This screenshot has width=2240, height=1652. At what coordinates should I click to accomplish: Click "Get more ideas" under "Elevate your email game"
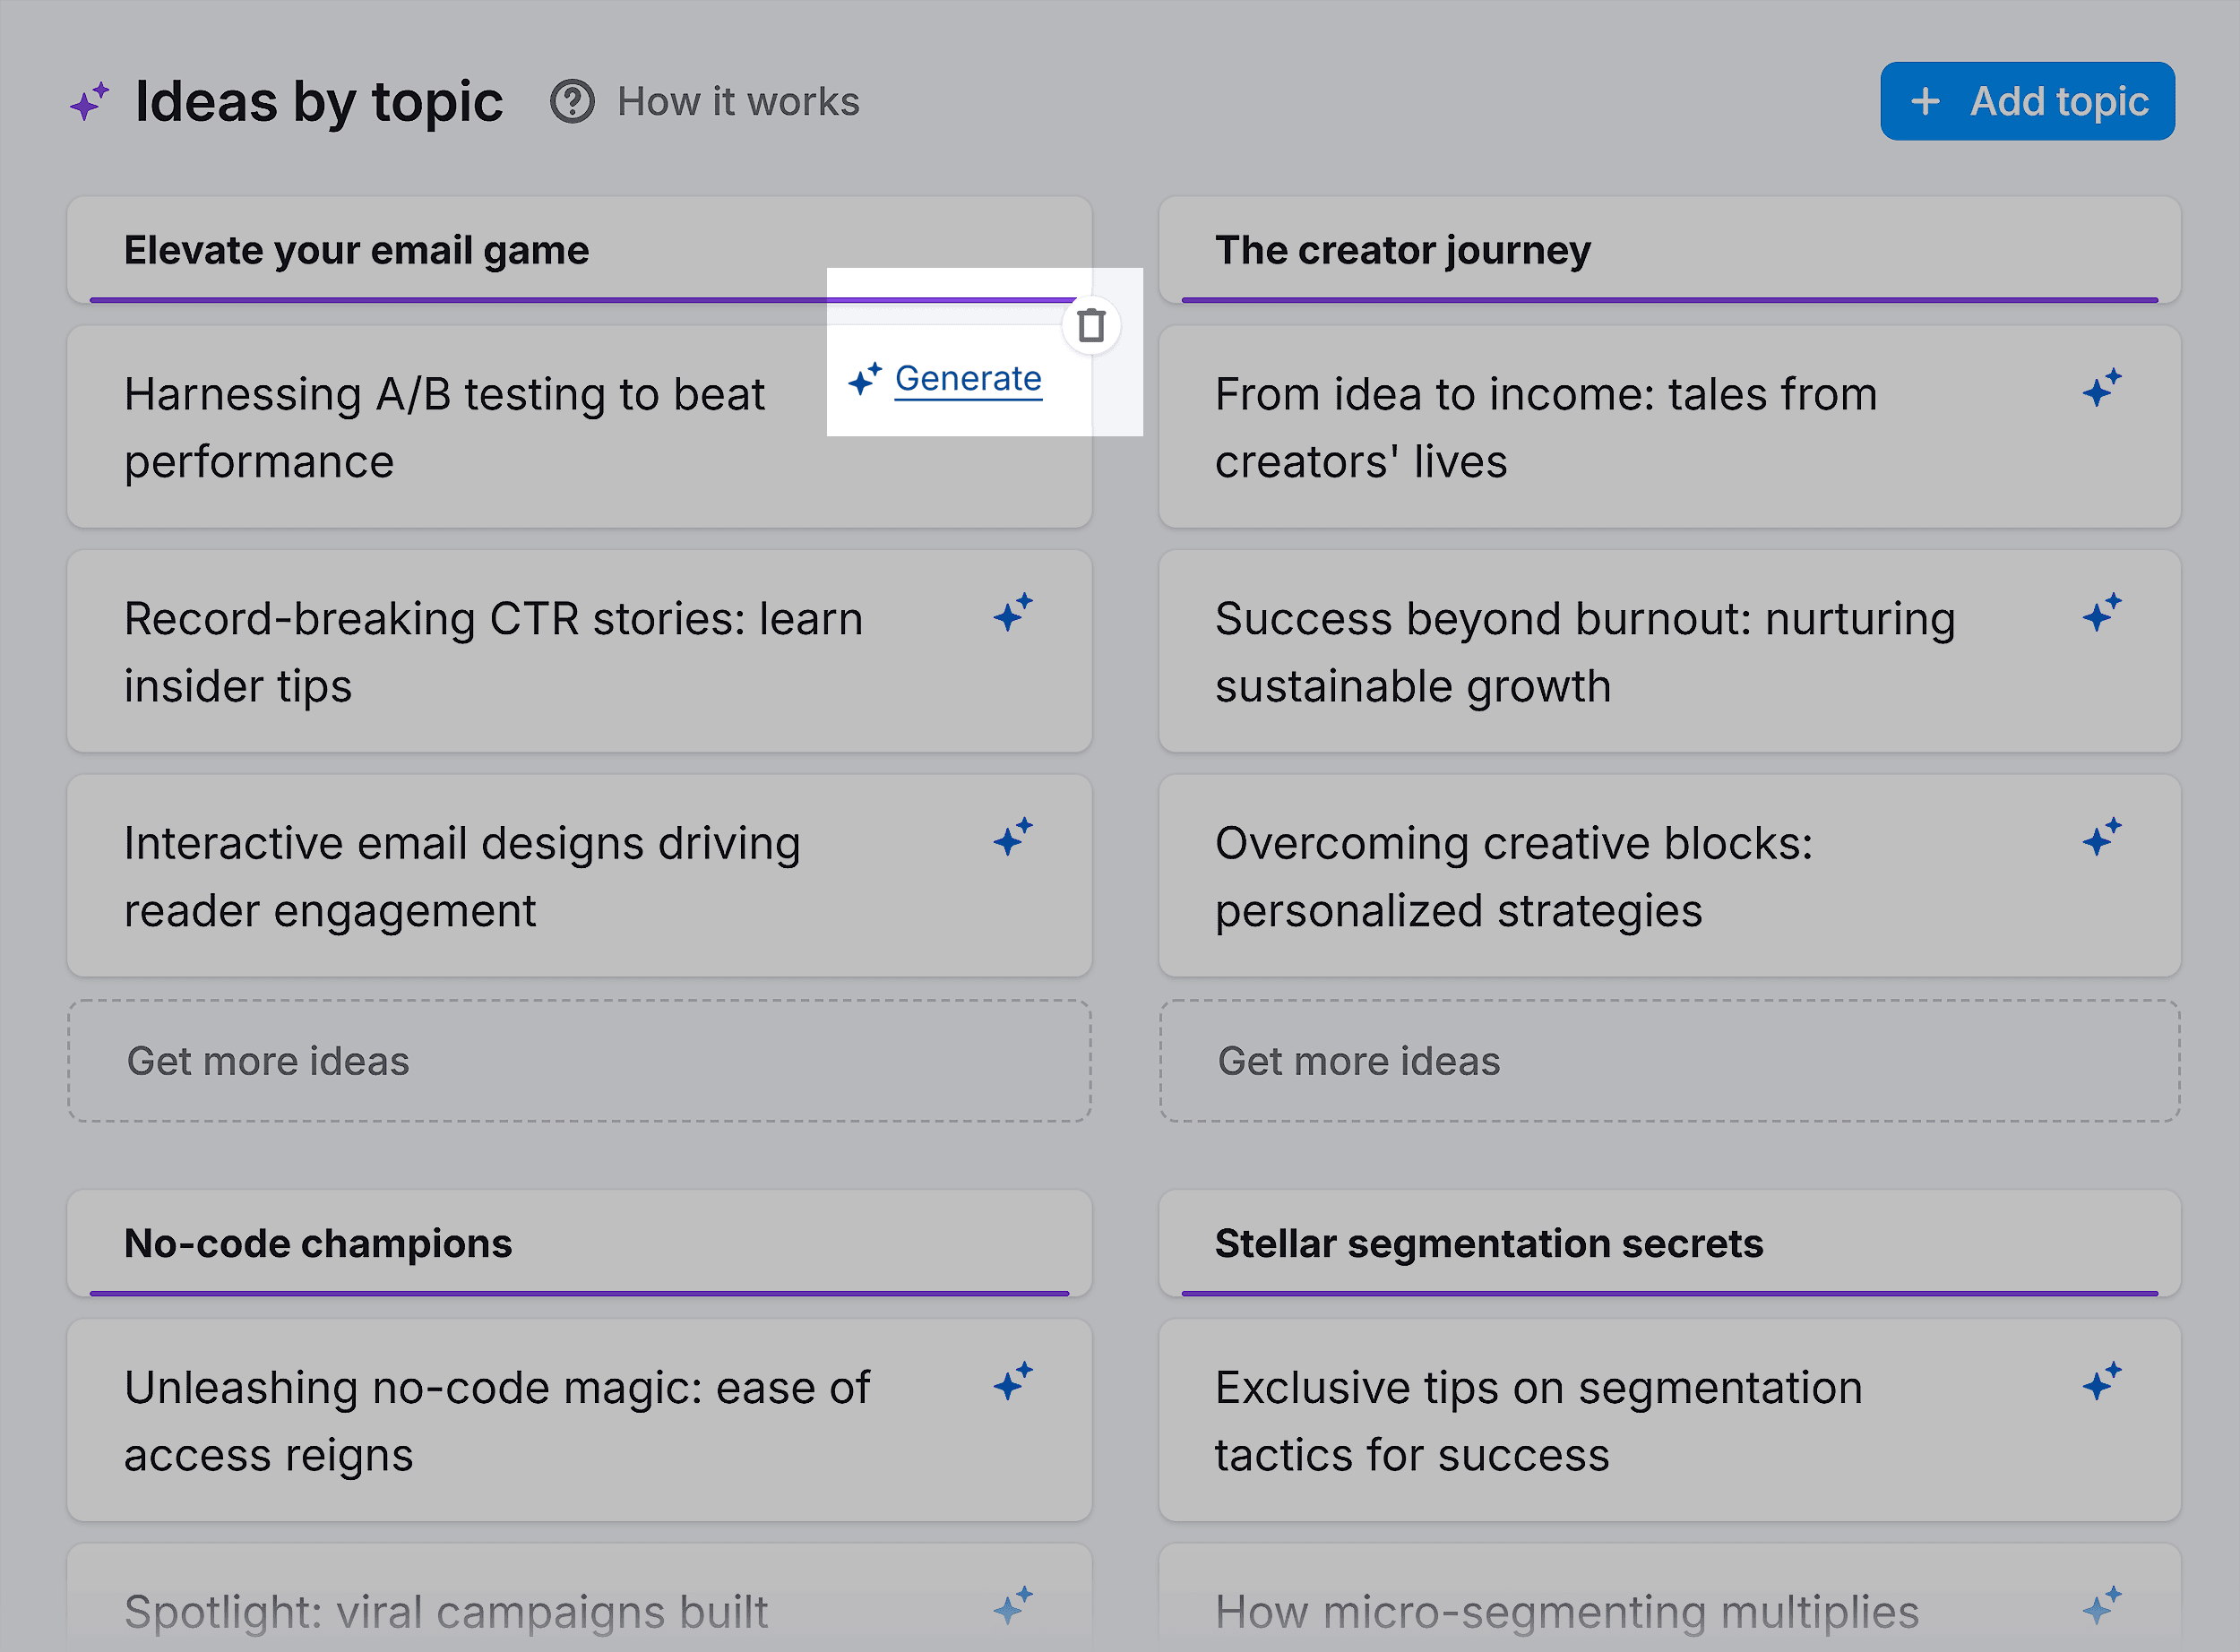point(578,1060)
